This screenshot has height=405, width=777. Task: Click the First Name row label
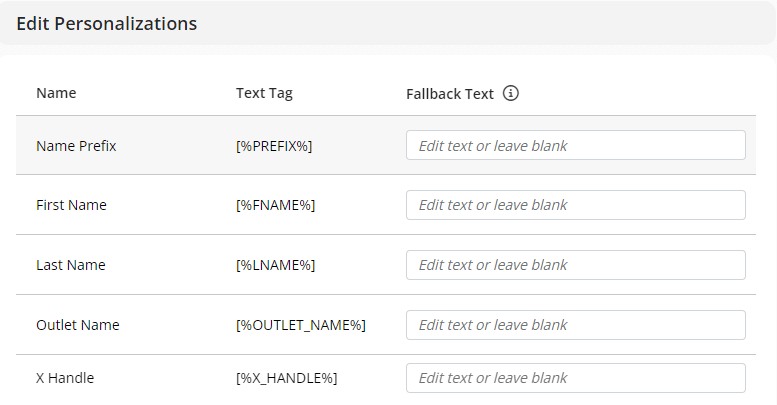(x=71, y=205)
